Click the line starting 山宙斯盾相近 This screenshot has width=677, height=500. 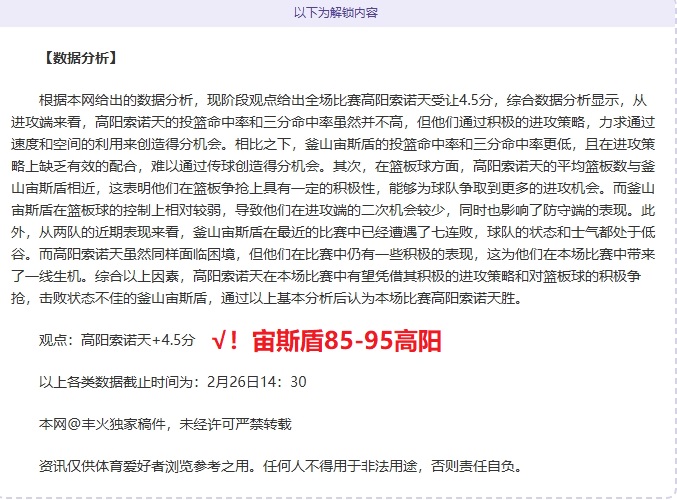pyautogui.click(x=333, y=188)
